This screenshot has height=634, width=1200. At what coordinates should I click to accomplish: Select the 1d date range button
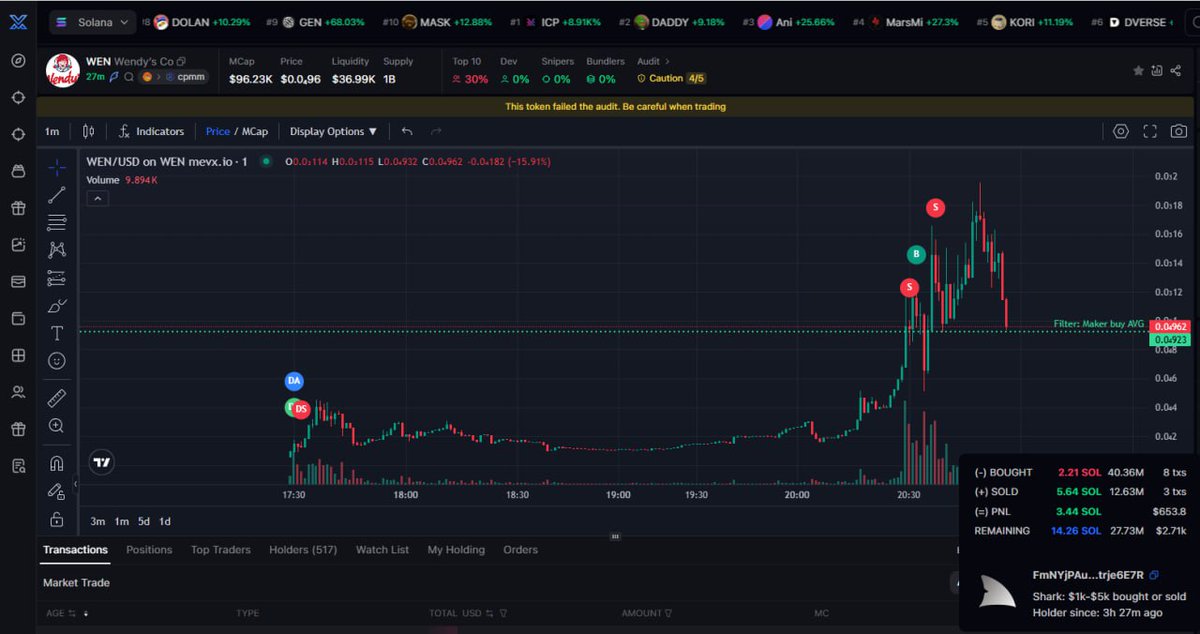pos(165,521)
